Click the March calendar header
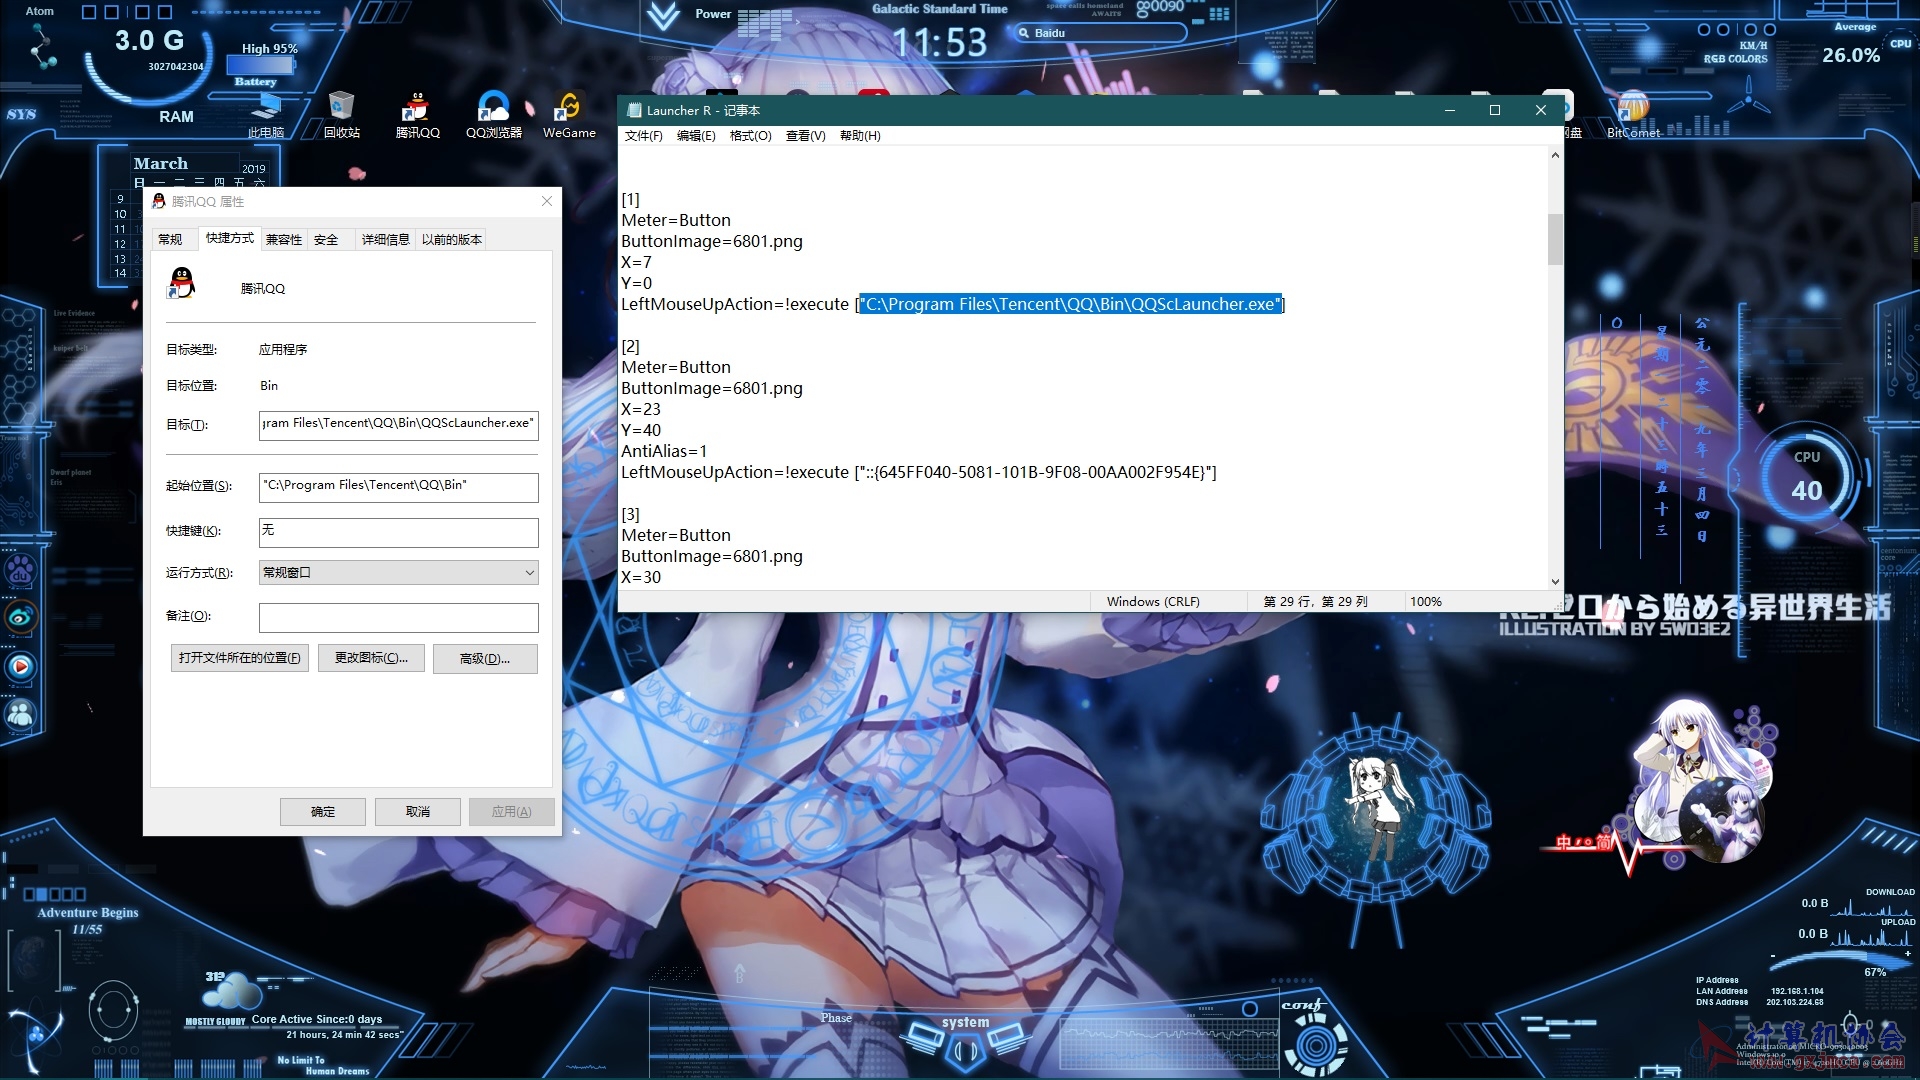Screen dimensions: 1920x1080 pos(161,163)
